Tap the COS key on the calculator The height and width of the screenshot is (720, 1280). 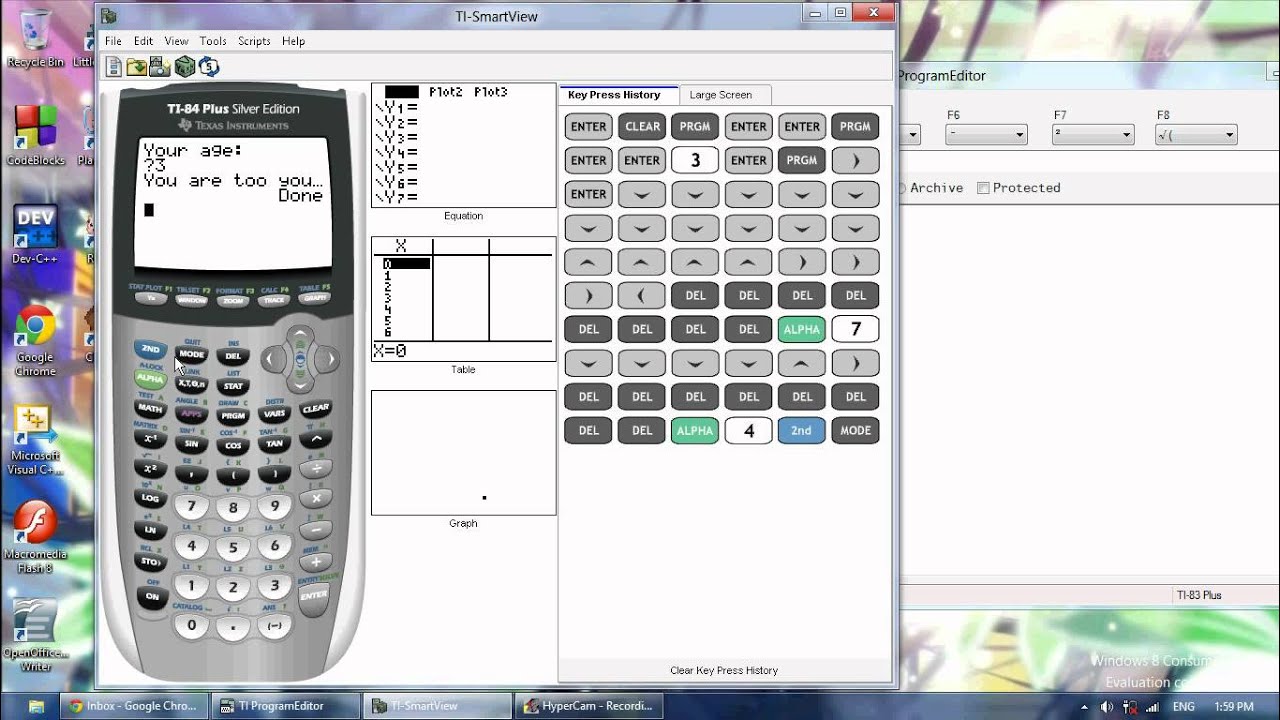point(233,445)
